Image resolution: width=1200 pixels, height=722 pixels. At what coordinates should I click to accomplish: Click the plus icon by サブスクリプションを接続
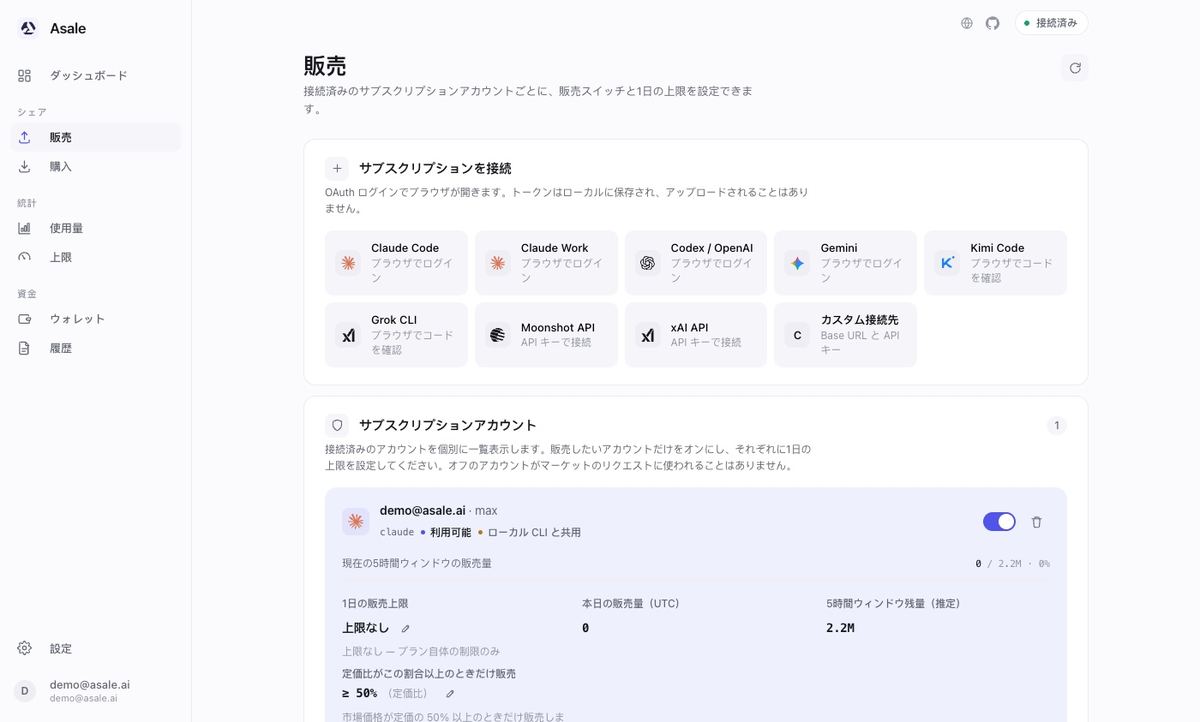337,168
